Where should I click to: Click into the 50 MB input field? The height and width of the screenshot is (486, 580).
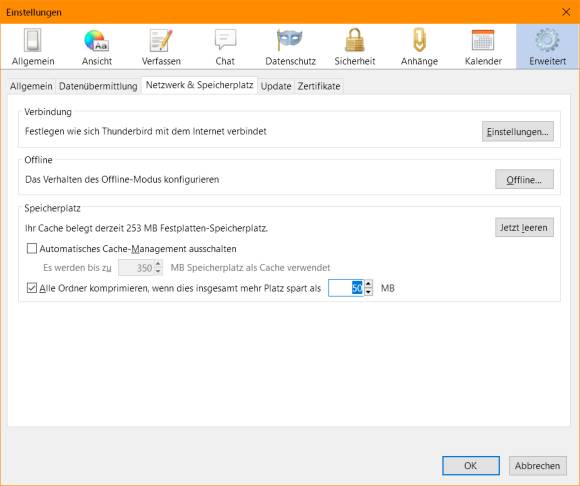(346, 288)
